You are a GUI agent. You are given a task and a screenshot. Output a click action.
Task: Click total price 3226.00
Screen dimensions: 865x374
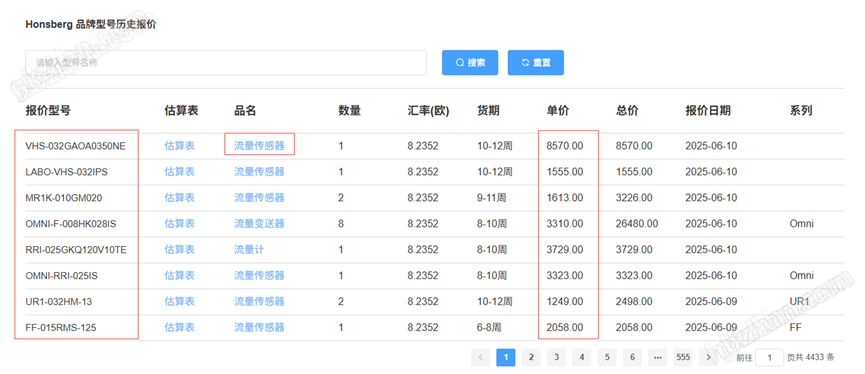coord(634,198)
